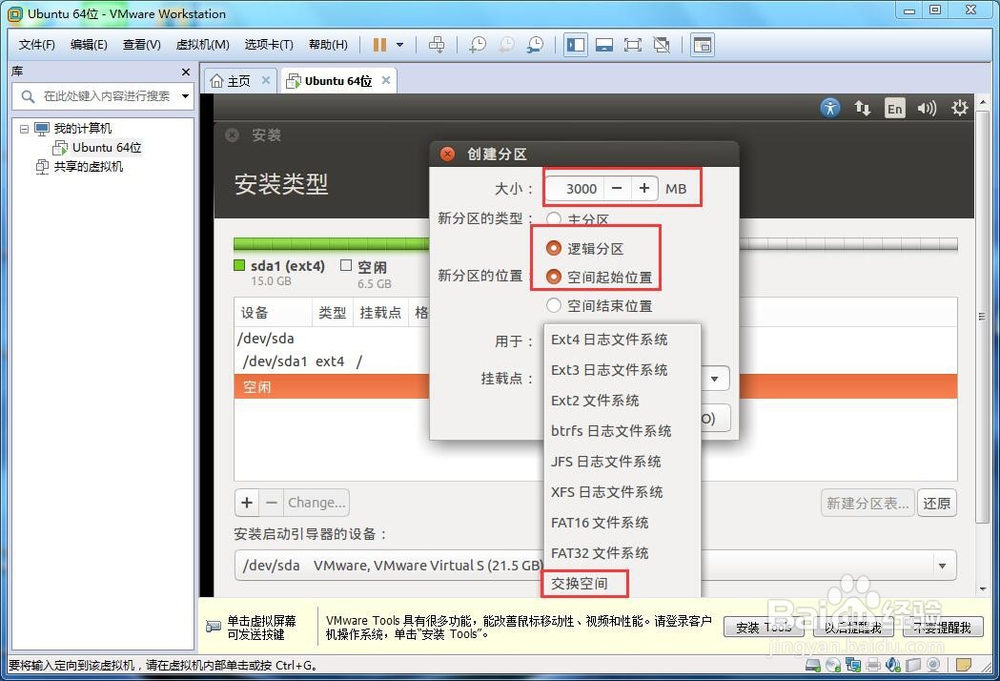Collapse the 我的计算机 tree node
1000x681 pixels.
point(24,129)
